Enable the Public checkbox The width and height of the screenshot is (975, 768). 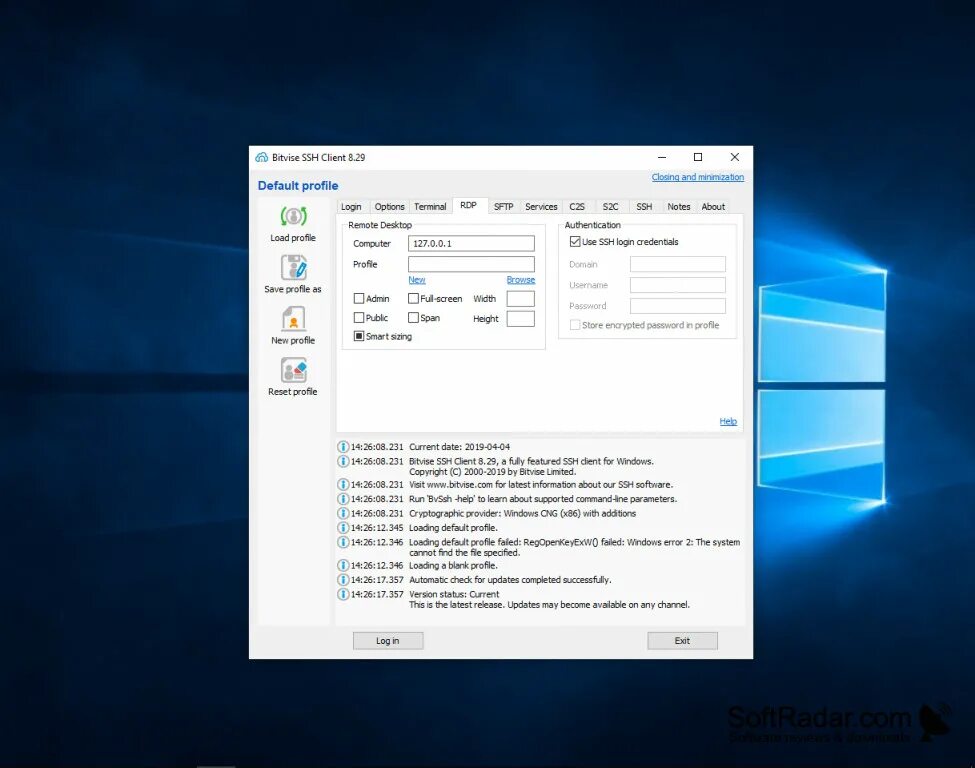(x=359, y=318)
